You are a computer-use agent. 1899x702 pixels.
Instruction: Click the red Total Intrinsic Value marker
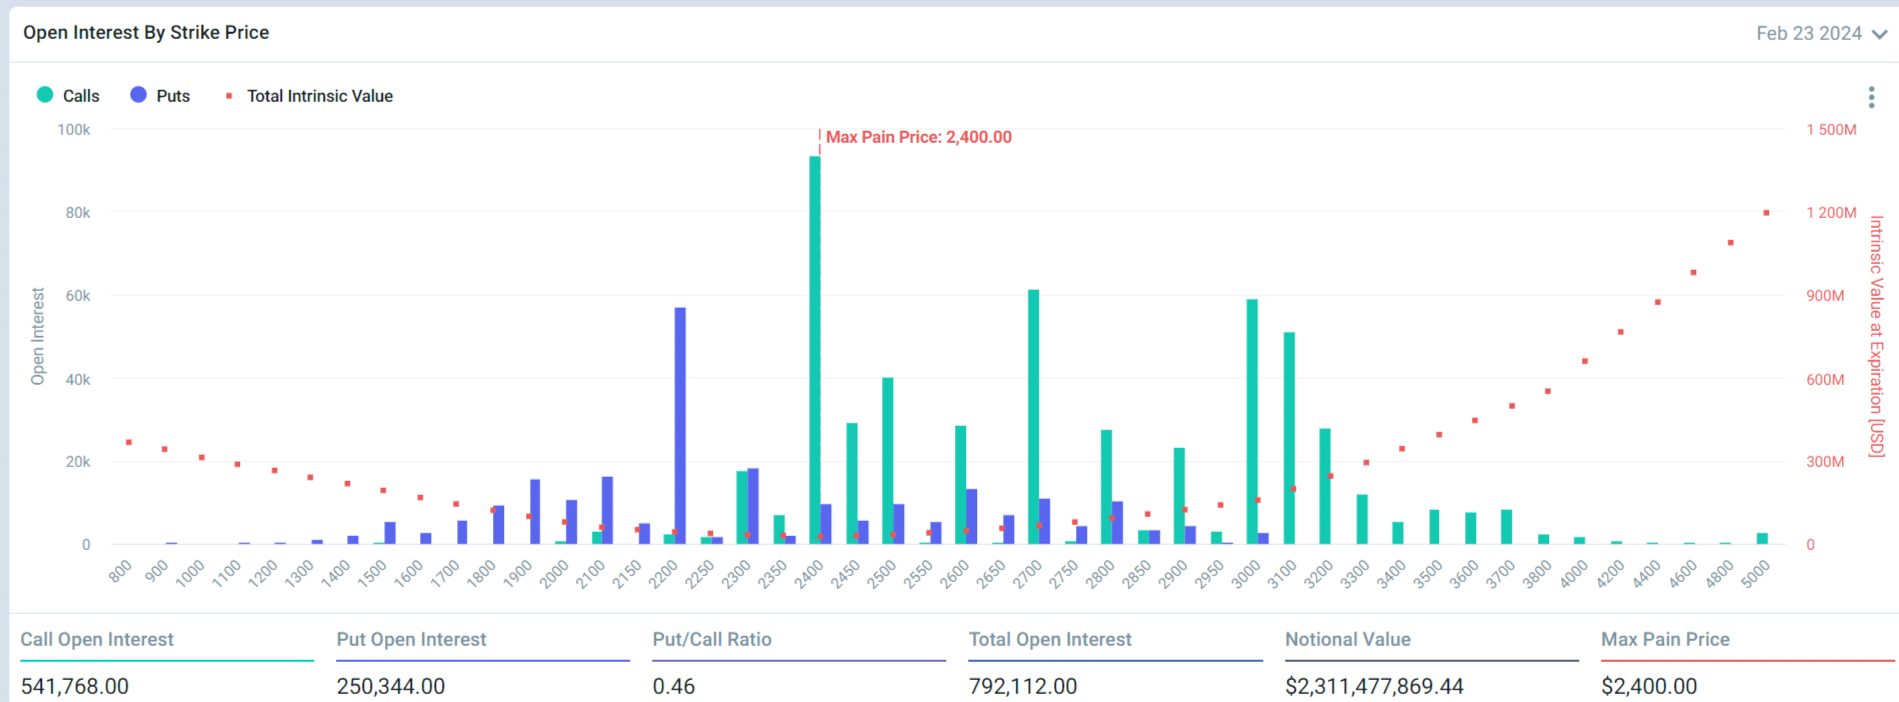pyautogui.click(x=229, y=96)
